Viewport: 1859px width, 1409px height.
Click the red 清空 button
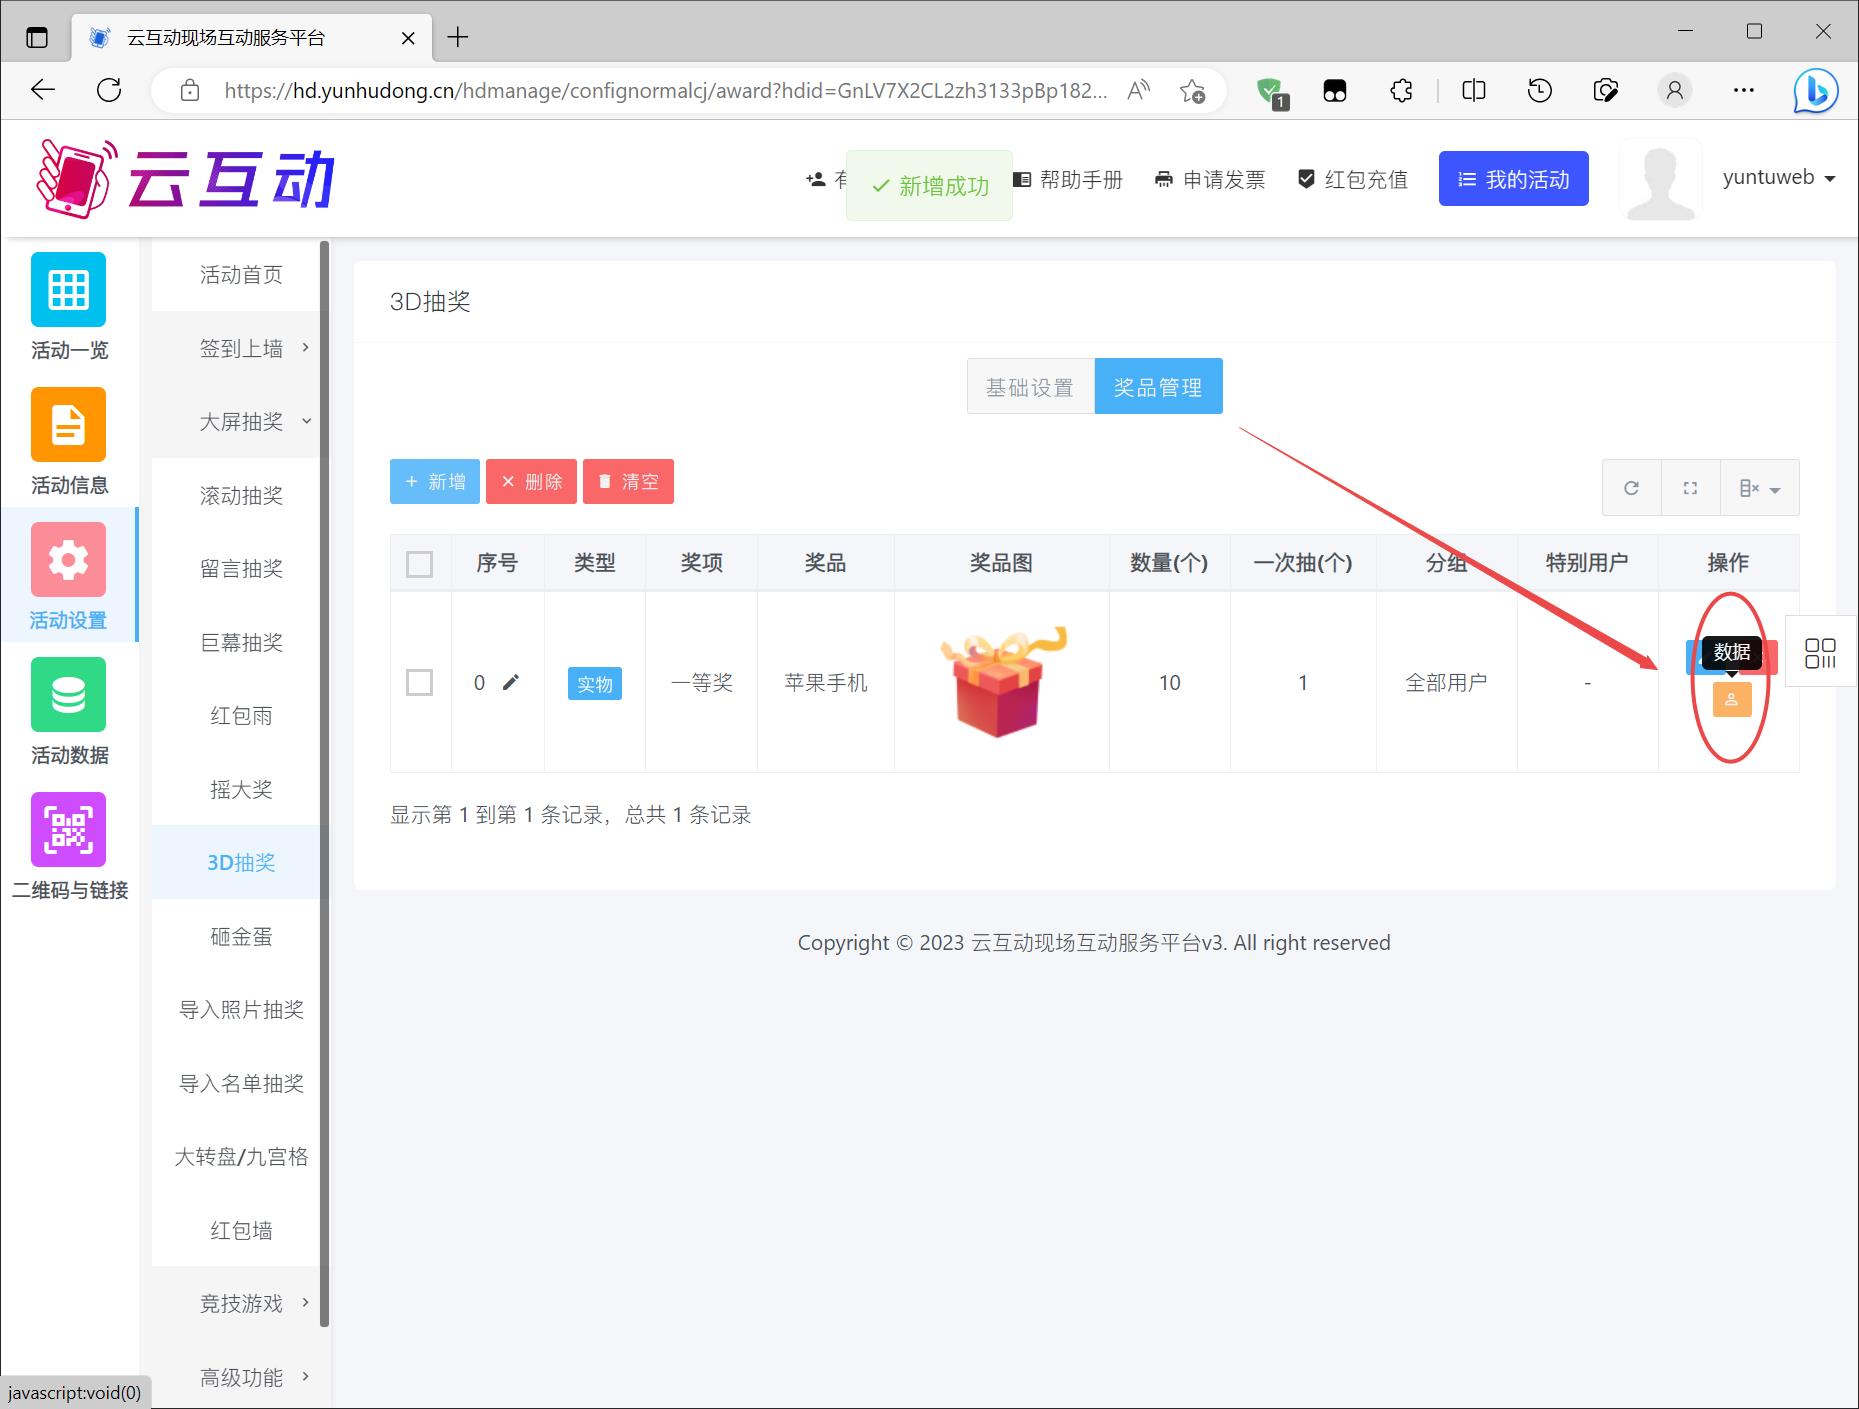pyautogui.click(x=628, y=482)
